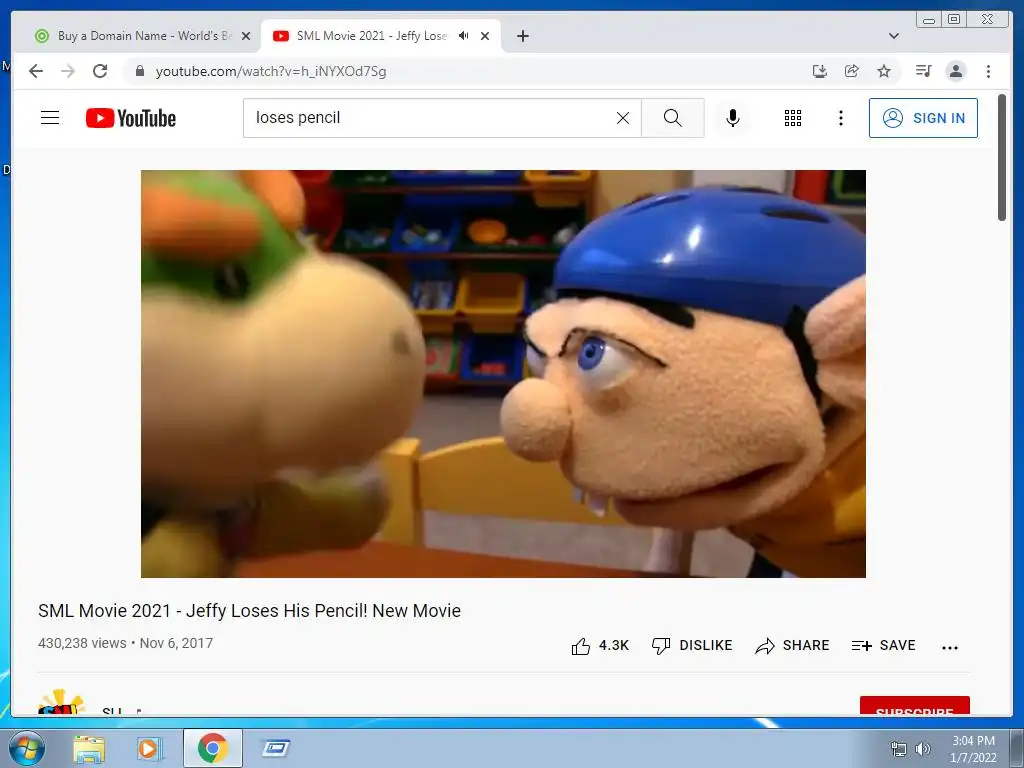
Task: Click the video title text
Action: click(249, 611)
